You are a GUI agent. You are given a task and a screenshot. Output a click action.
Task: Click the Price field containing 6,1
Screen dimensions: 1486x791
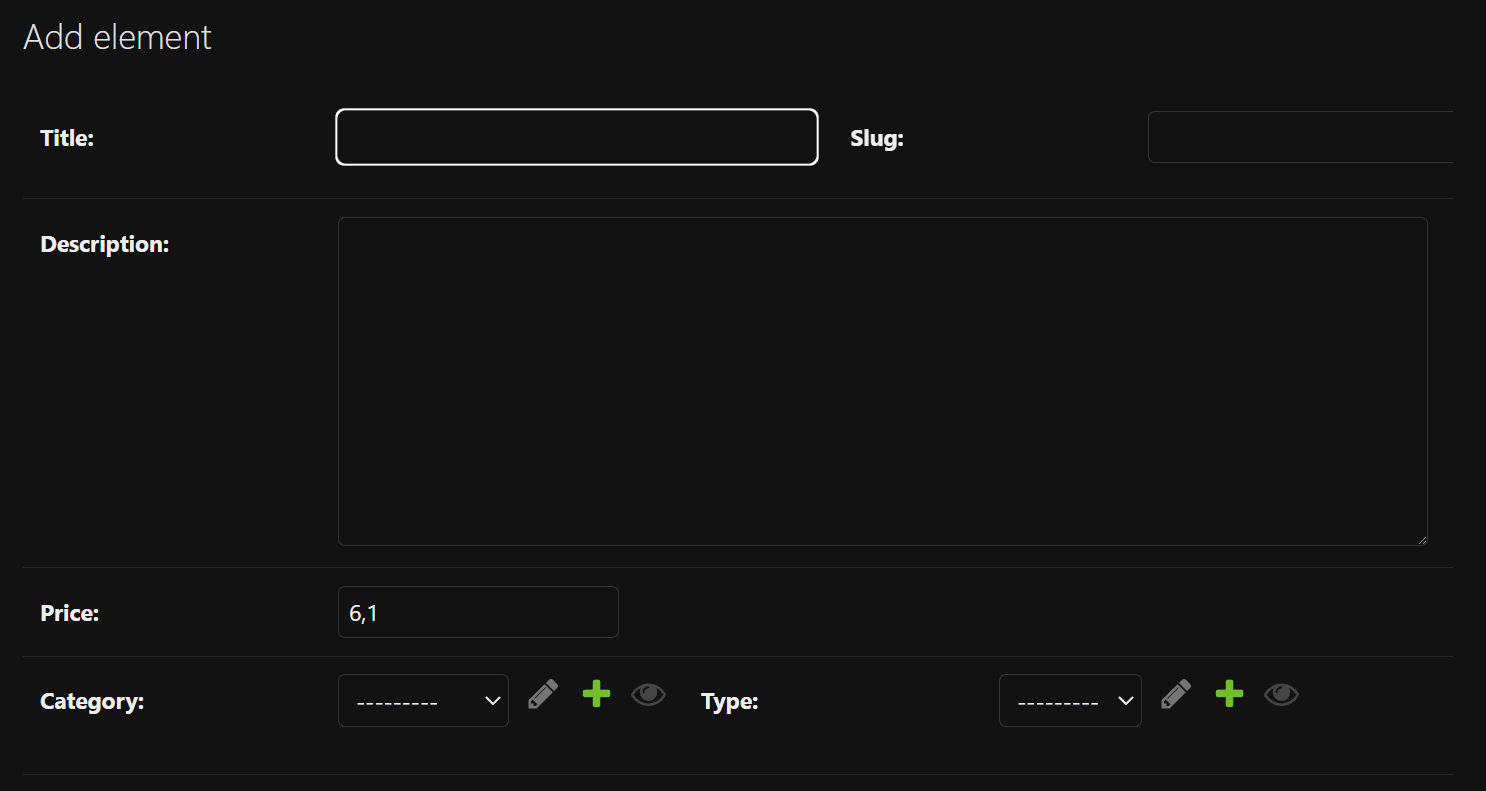(x=478, y=612)
